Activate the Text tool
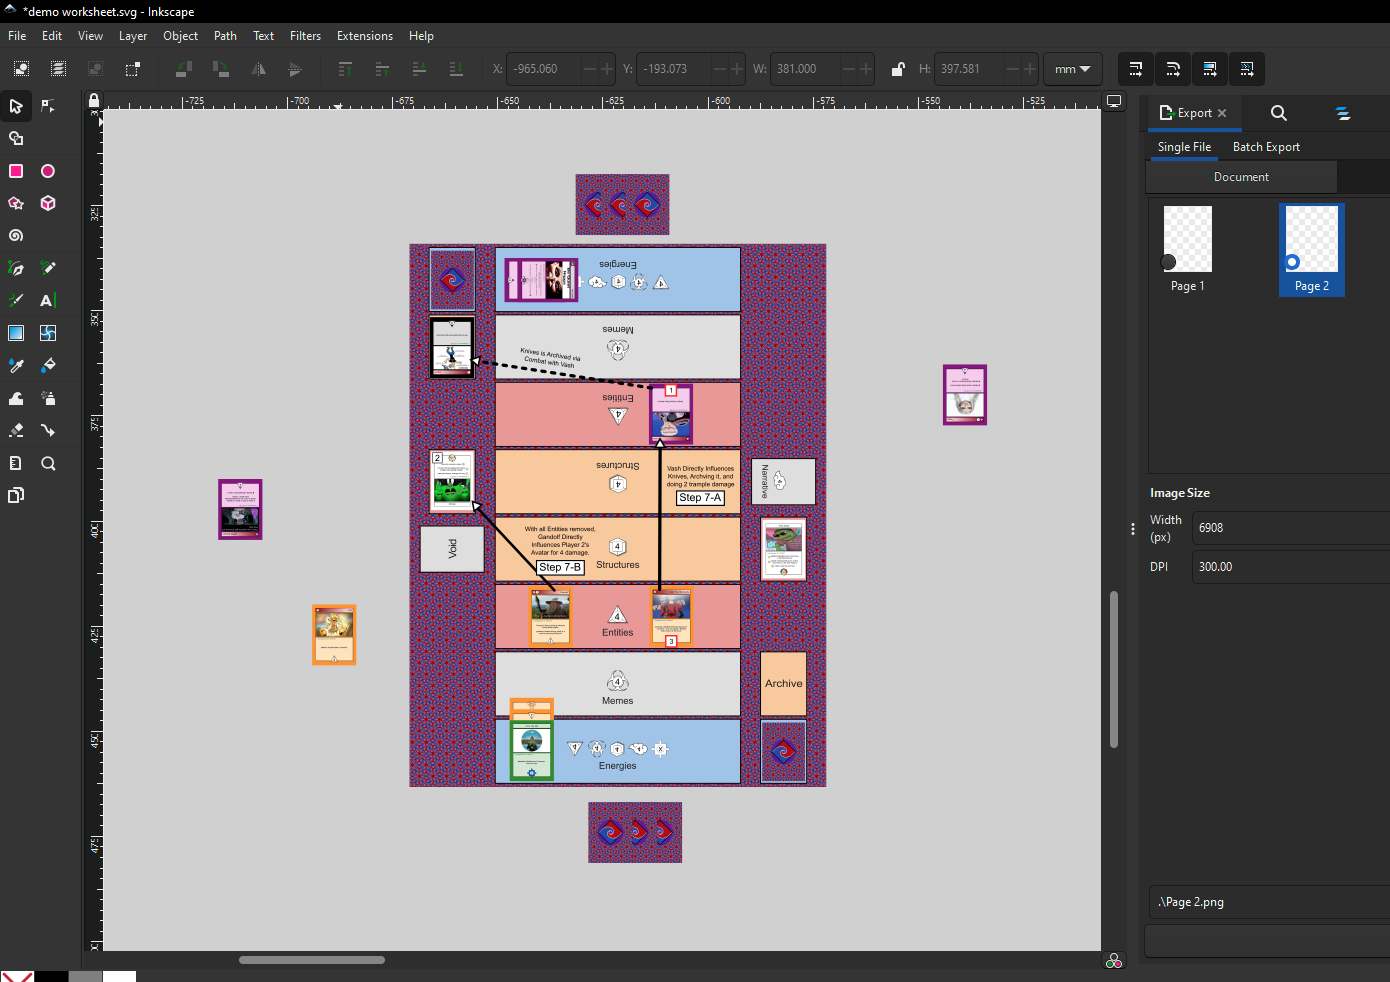This screenshot has width=1390, height=982. pos(47,301)
